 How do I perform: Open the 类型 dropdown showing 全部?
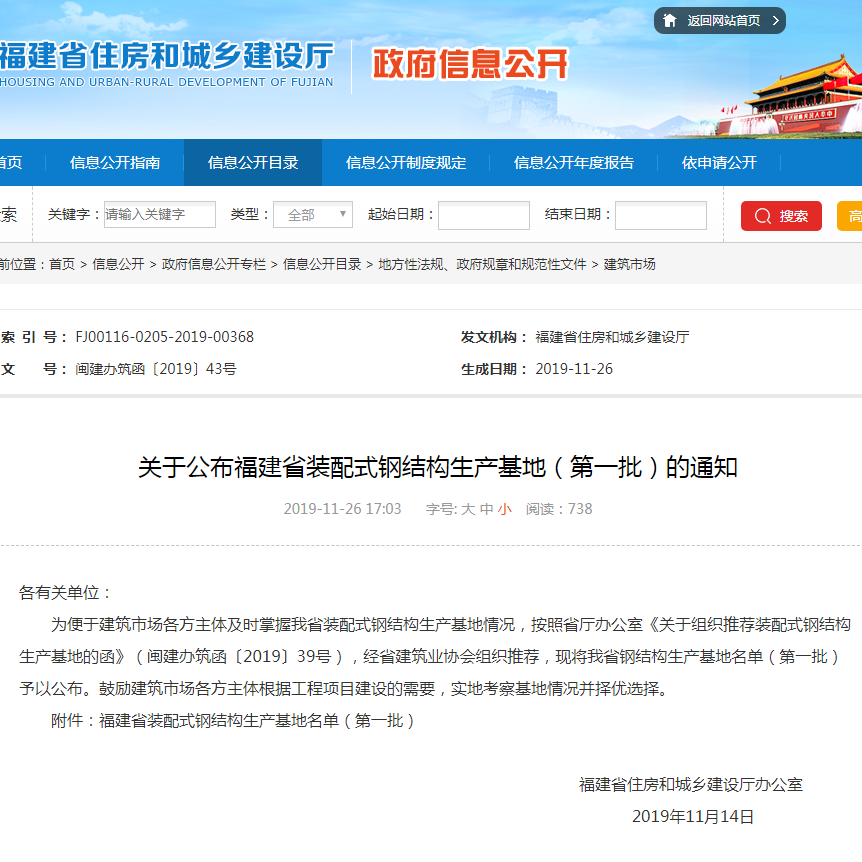[313, 215]
